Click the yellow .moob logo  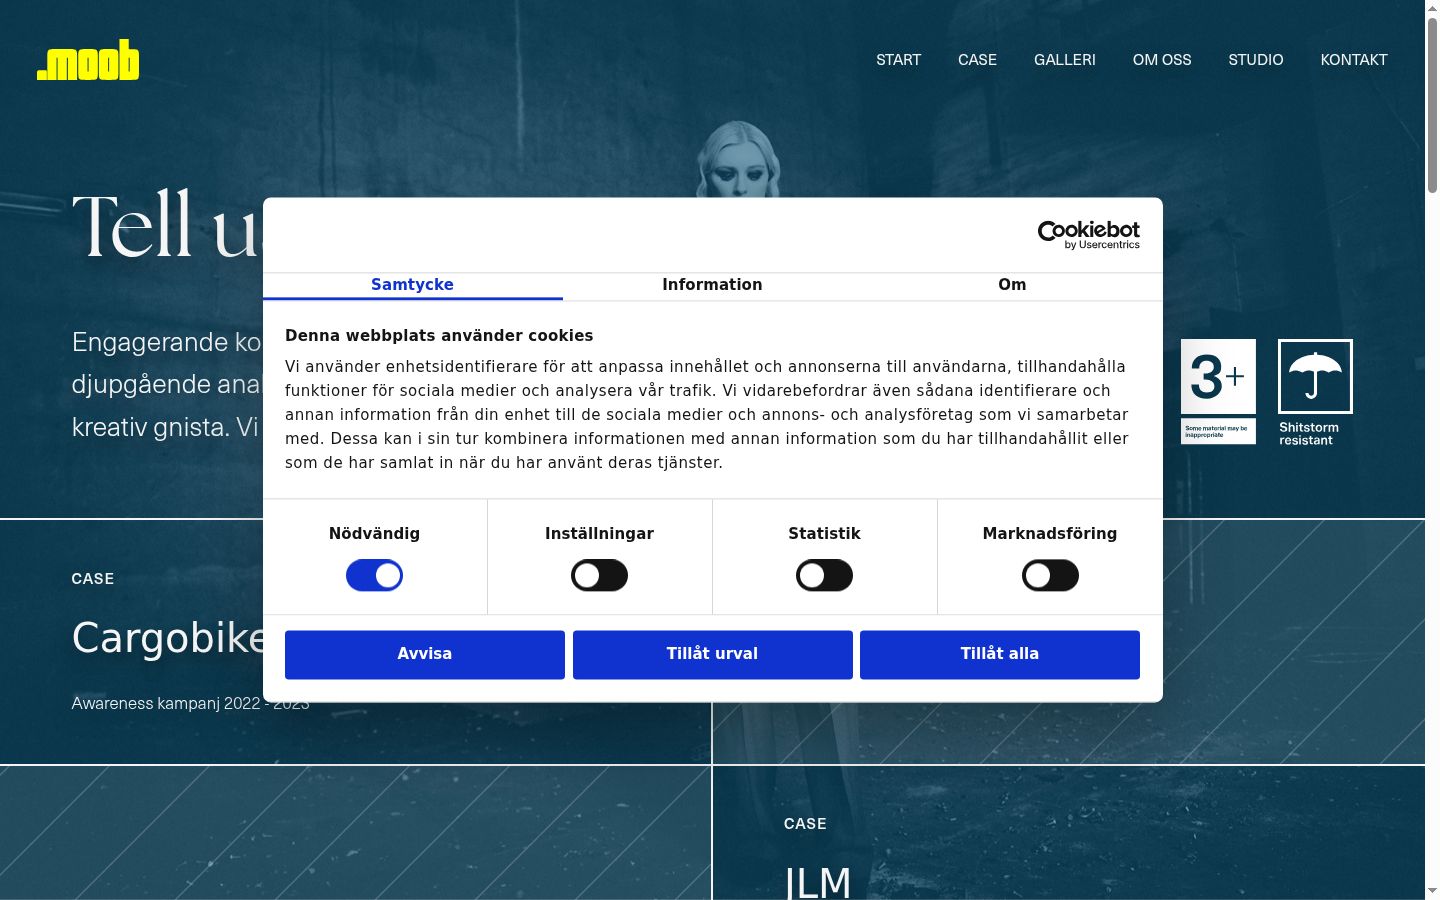[x=88, y=60]
